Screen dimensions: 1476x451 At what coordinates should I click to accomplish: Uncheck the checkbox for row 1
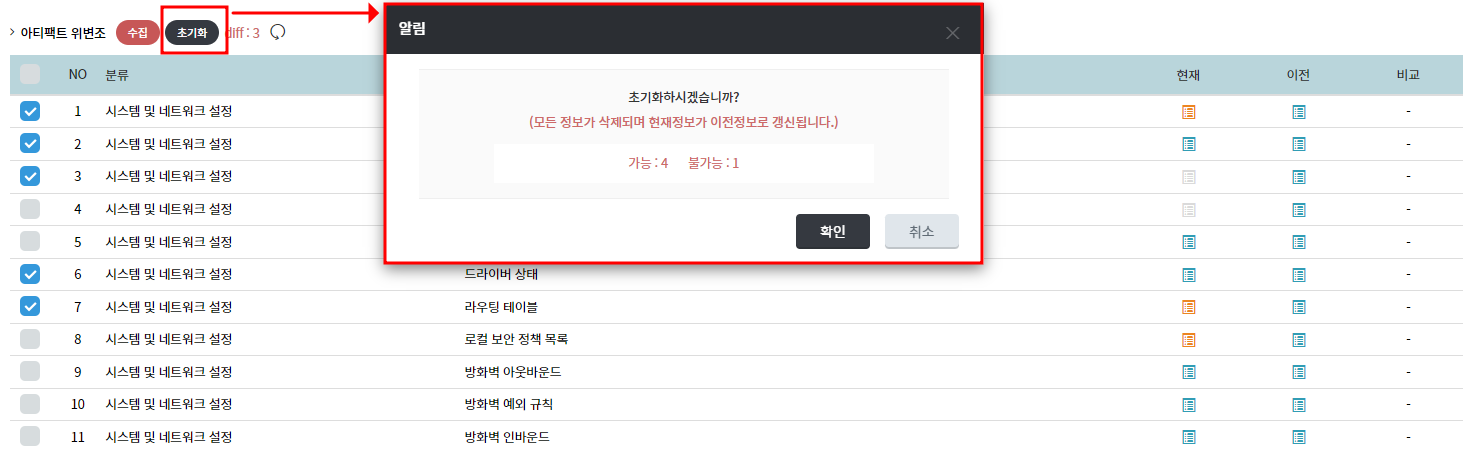coord(30,112)
